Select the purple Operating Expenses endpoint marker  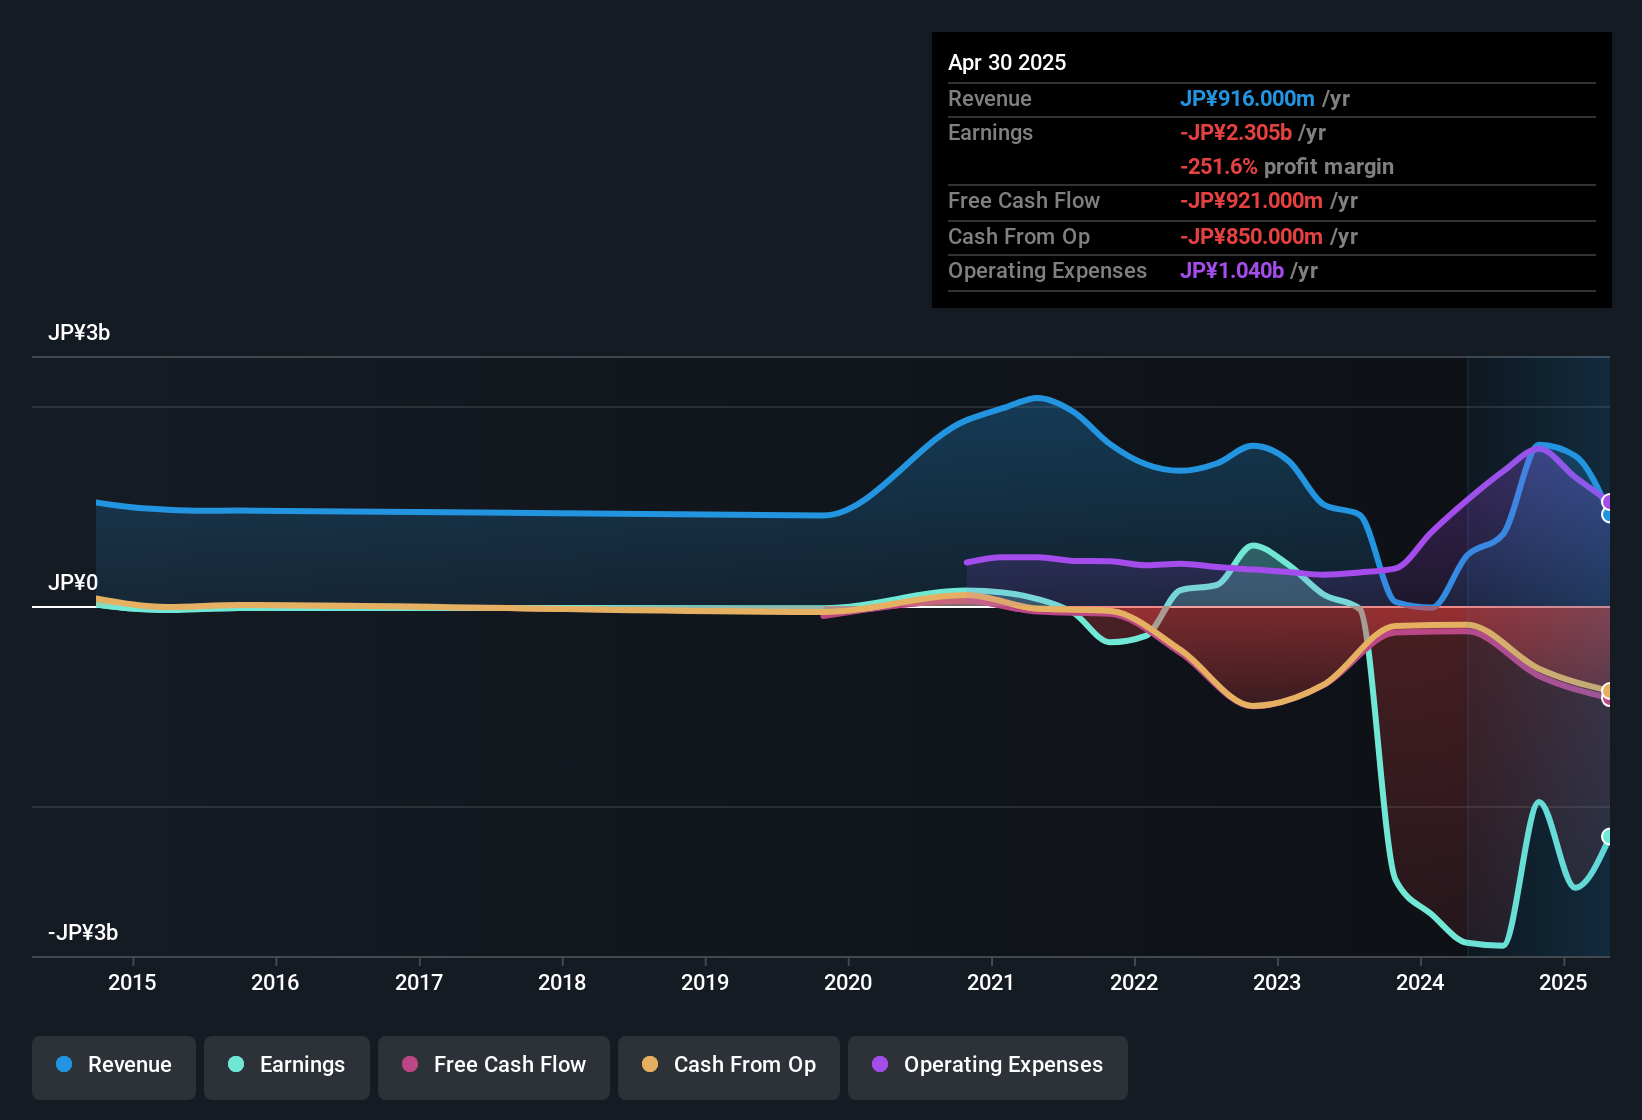1608,502
